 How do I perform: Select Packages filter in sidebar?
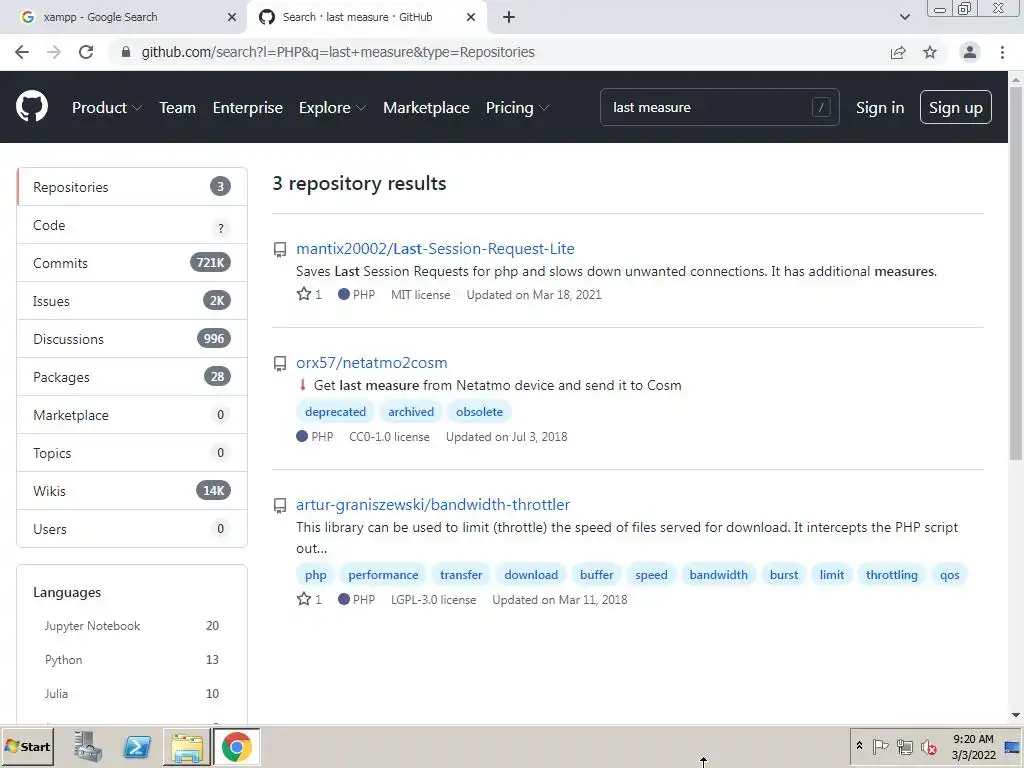pyautogui.click(x=132, y=377)
